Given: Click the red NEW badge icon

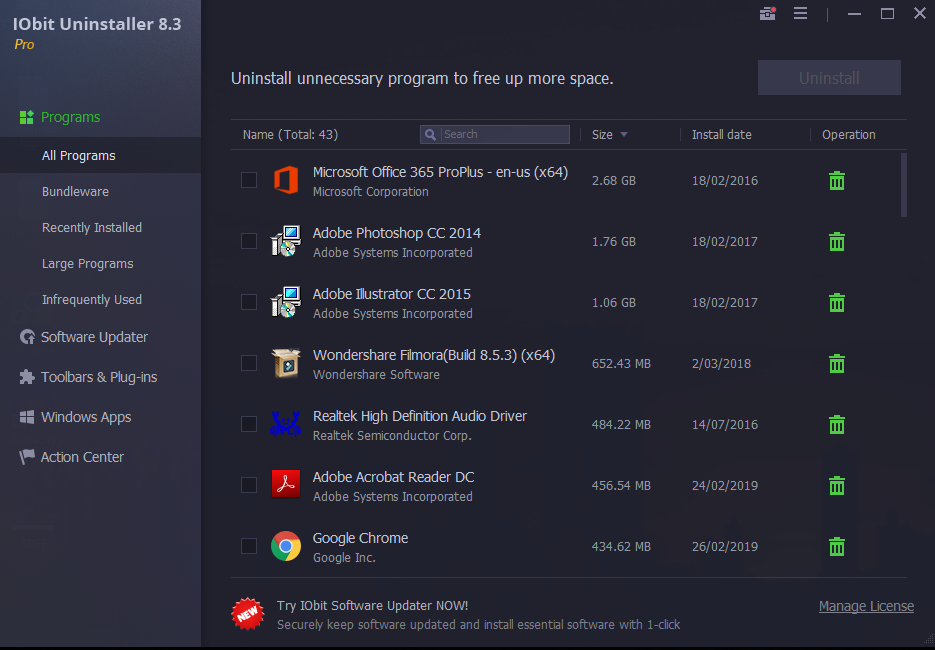Looking at the screenshot, I should point(247,614).
